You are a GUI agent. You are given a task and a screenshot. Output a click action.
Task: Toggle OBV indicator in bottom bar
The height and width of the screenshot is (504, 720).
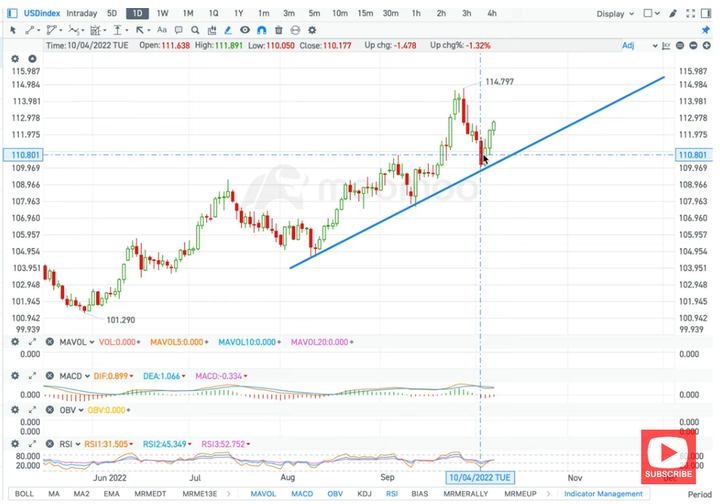(335, 494)
